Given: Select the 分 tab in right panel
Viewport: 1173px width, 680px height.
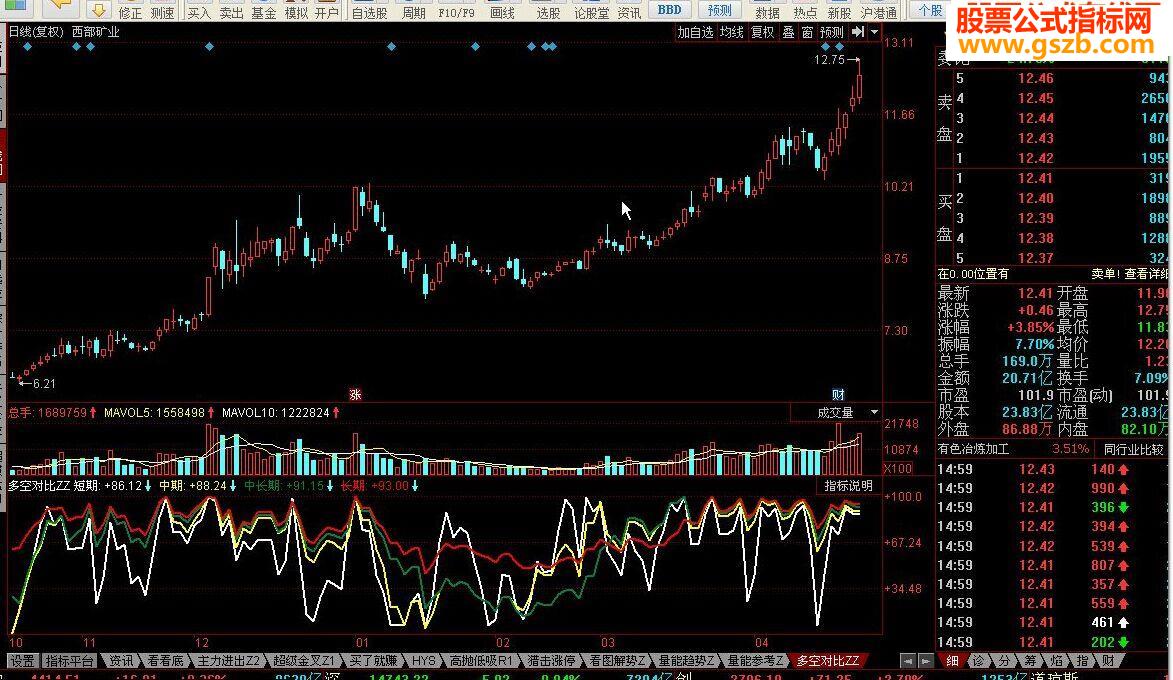Looking at the screenshot, I should pyautogui.click(x=1004, y=661).
